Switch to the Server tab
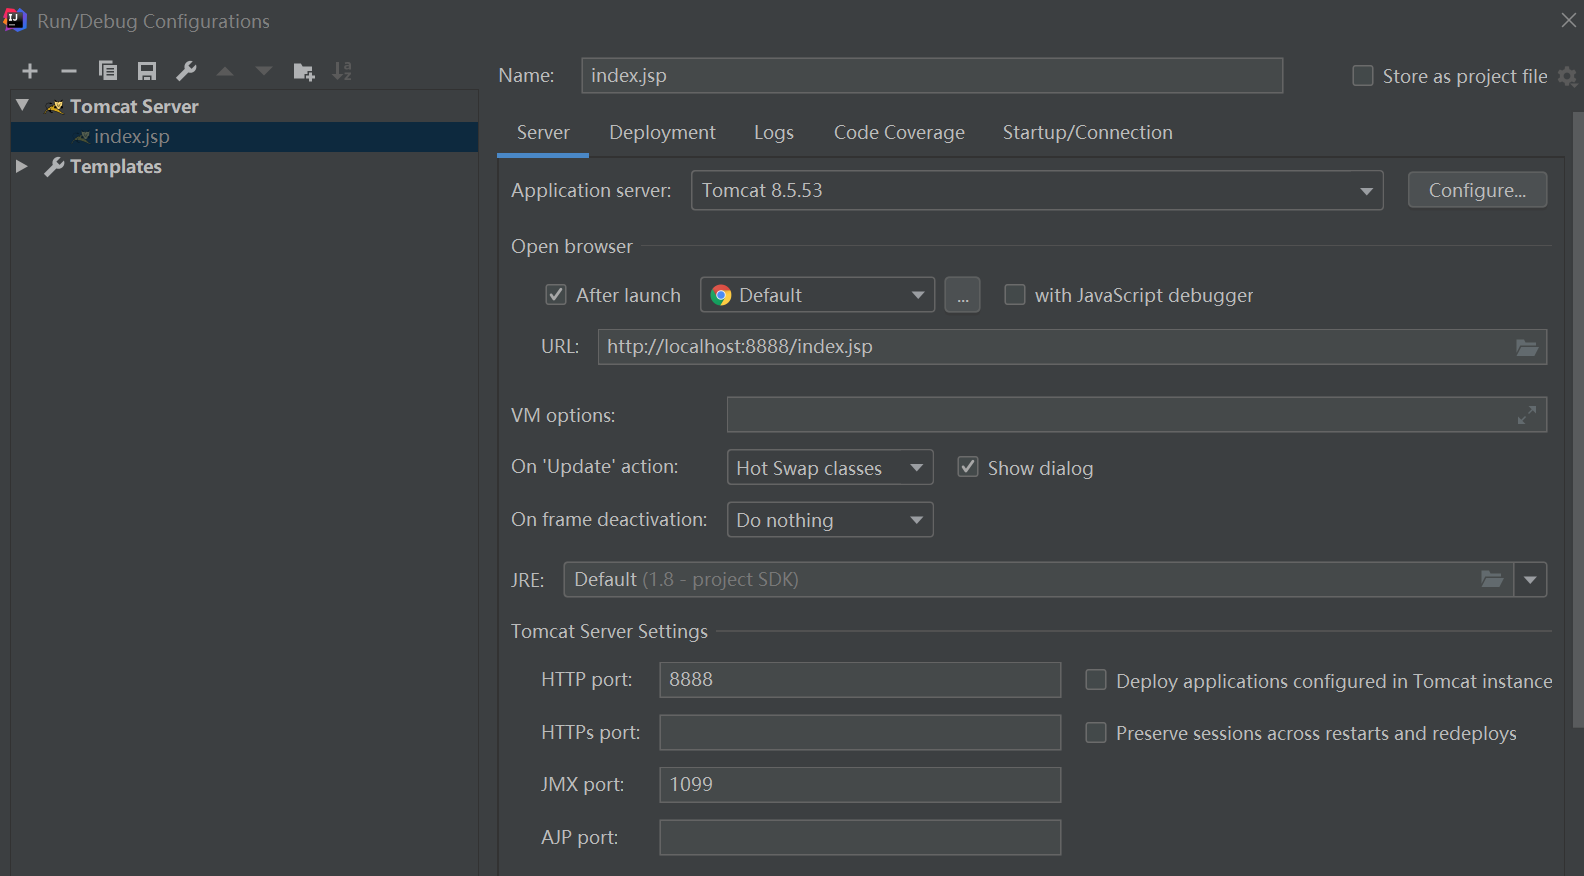1584x876 pixels. (x=543, y=133)
